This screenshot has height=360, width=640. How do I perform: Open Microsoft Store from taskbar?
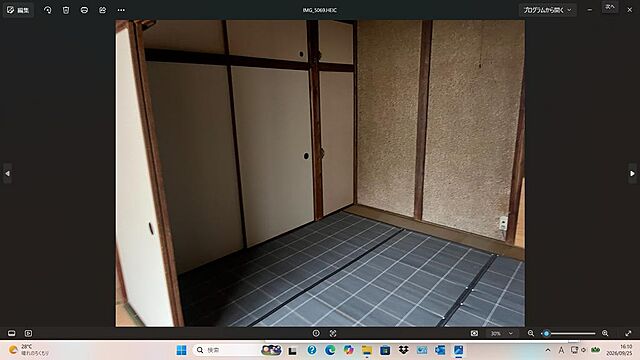tap(385, 350)
